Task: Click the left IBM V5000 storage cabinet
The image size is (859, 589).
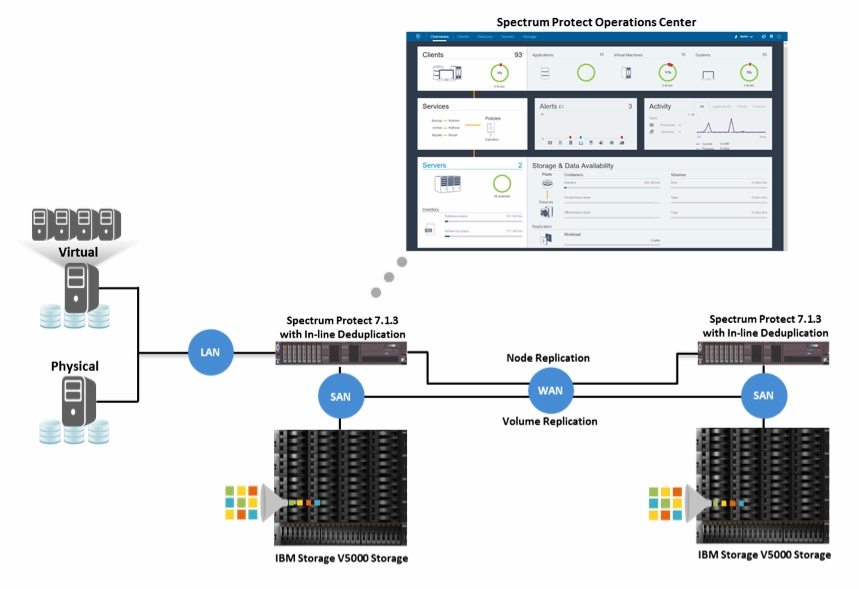Action: (340, 488)
